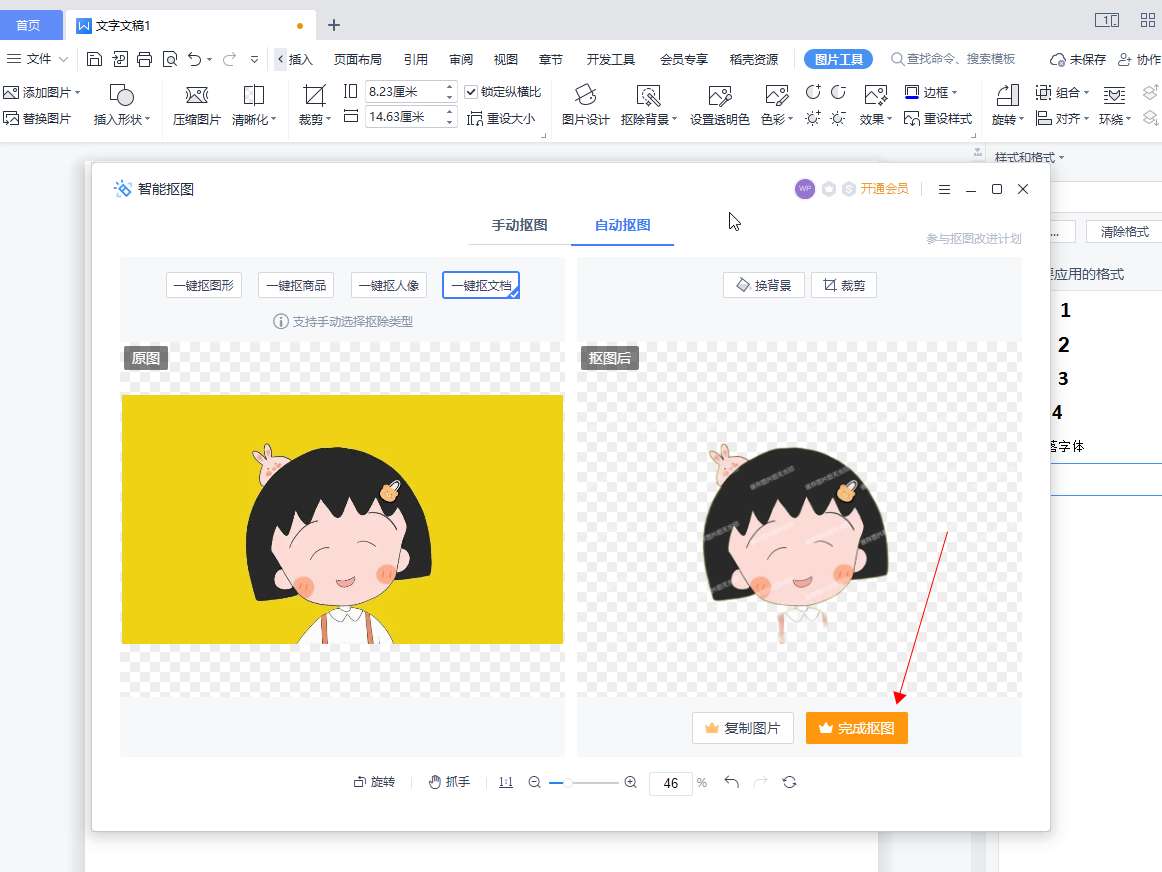Click 抠除背景 remove background tool
This screenshot has height=872, width=1162.
click(x=648, y=105)
